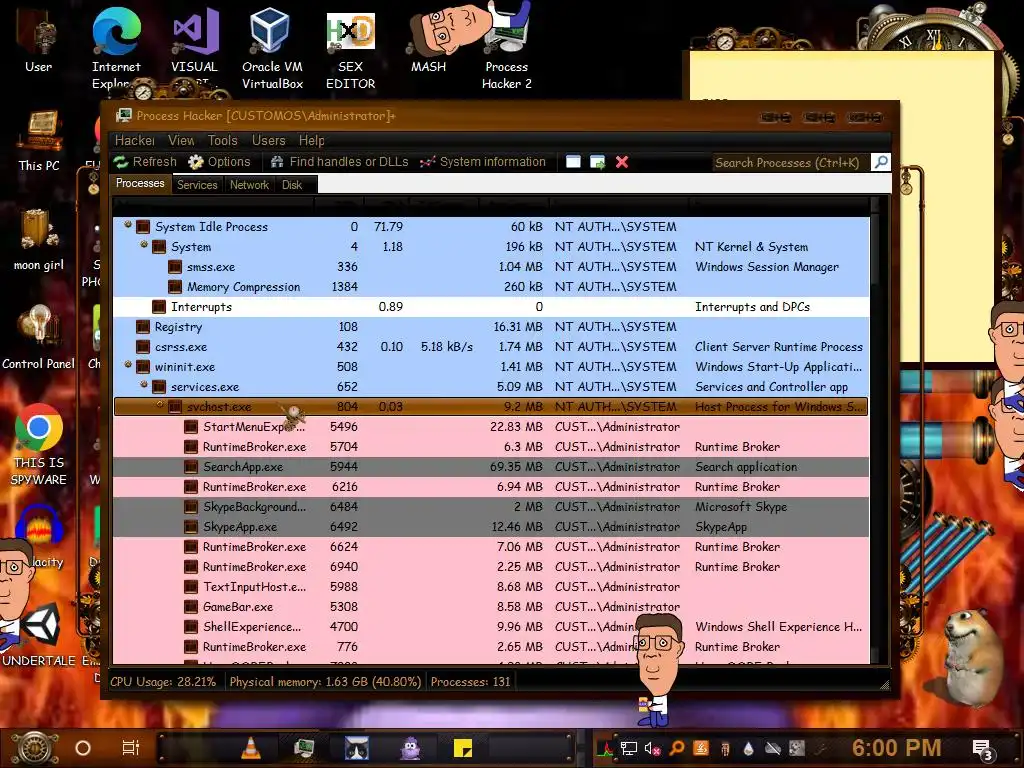
Task: Click Find handles or DLLs
Action: coord(340,162)
